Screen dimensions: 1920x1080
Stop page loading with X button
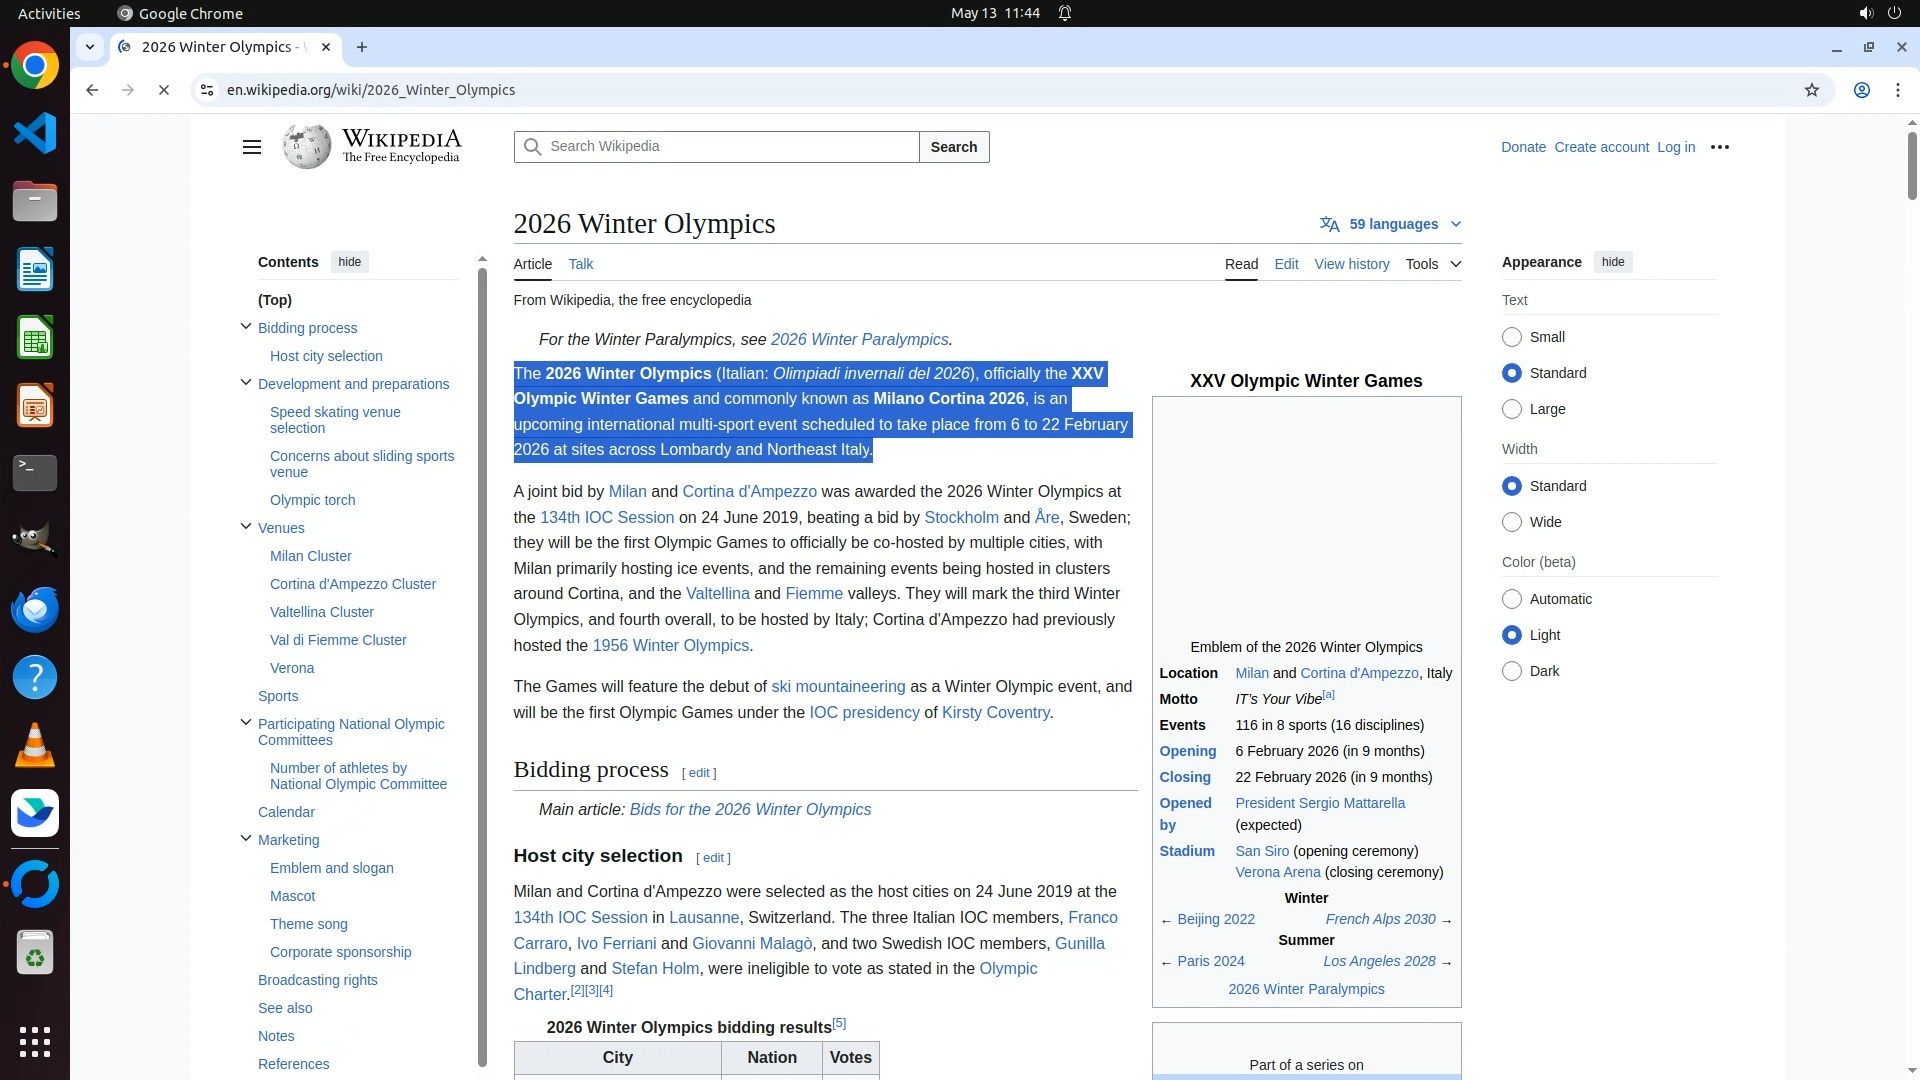[x=164, y=90]
